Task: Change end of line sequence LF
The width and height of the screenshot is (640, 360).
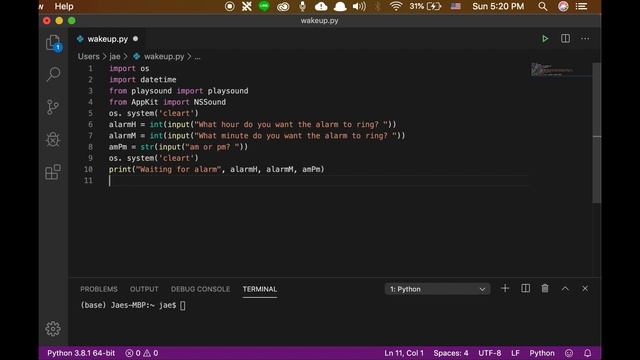Action: pos(515,353)
